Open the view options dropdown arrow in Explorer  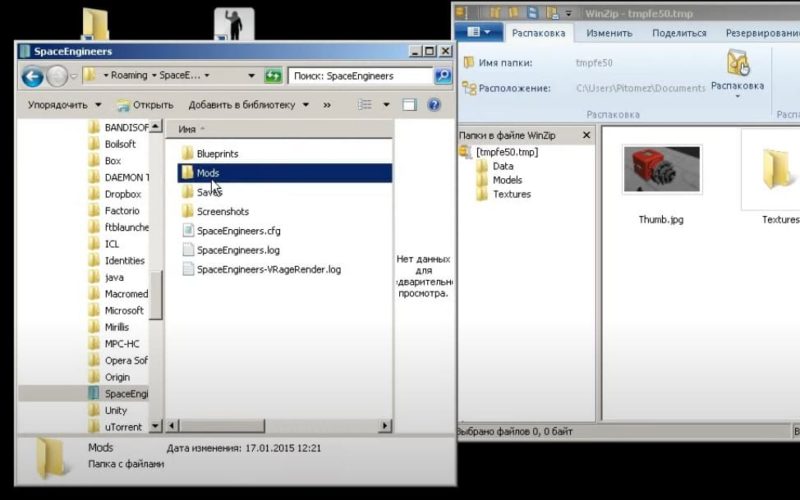385,105
